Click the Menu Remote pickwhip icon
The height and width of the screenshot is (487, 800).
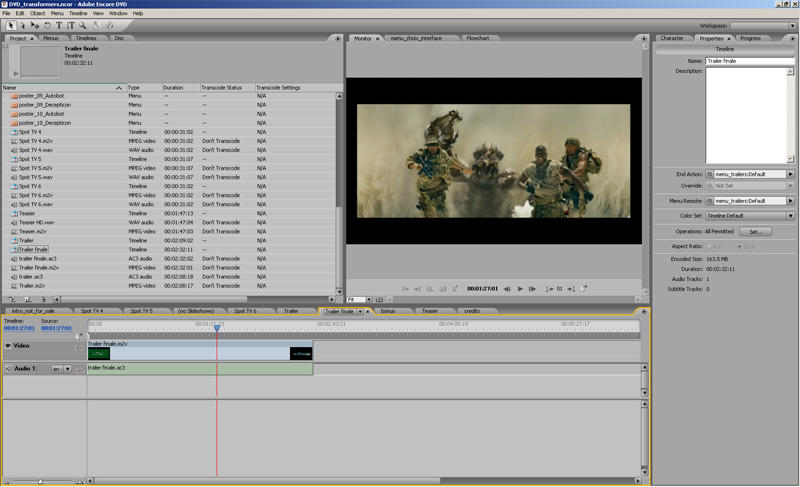coord(709,201)
